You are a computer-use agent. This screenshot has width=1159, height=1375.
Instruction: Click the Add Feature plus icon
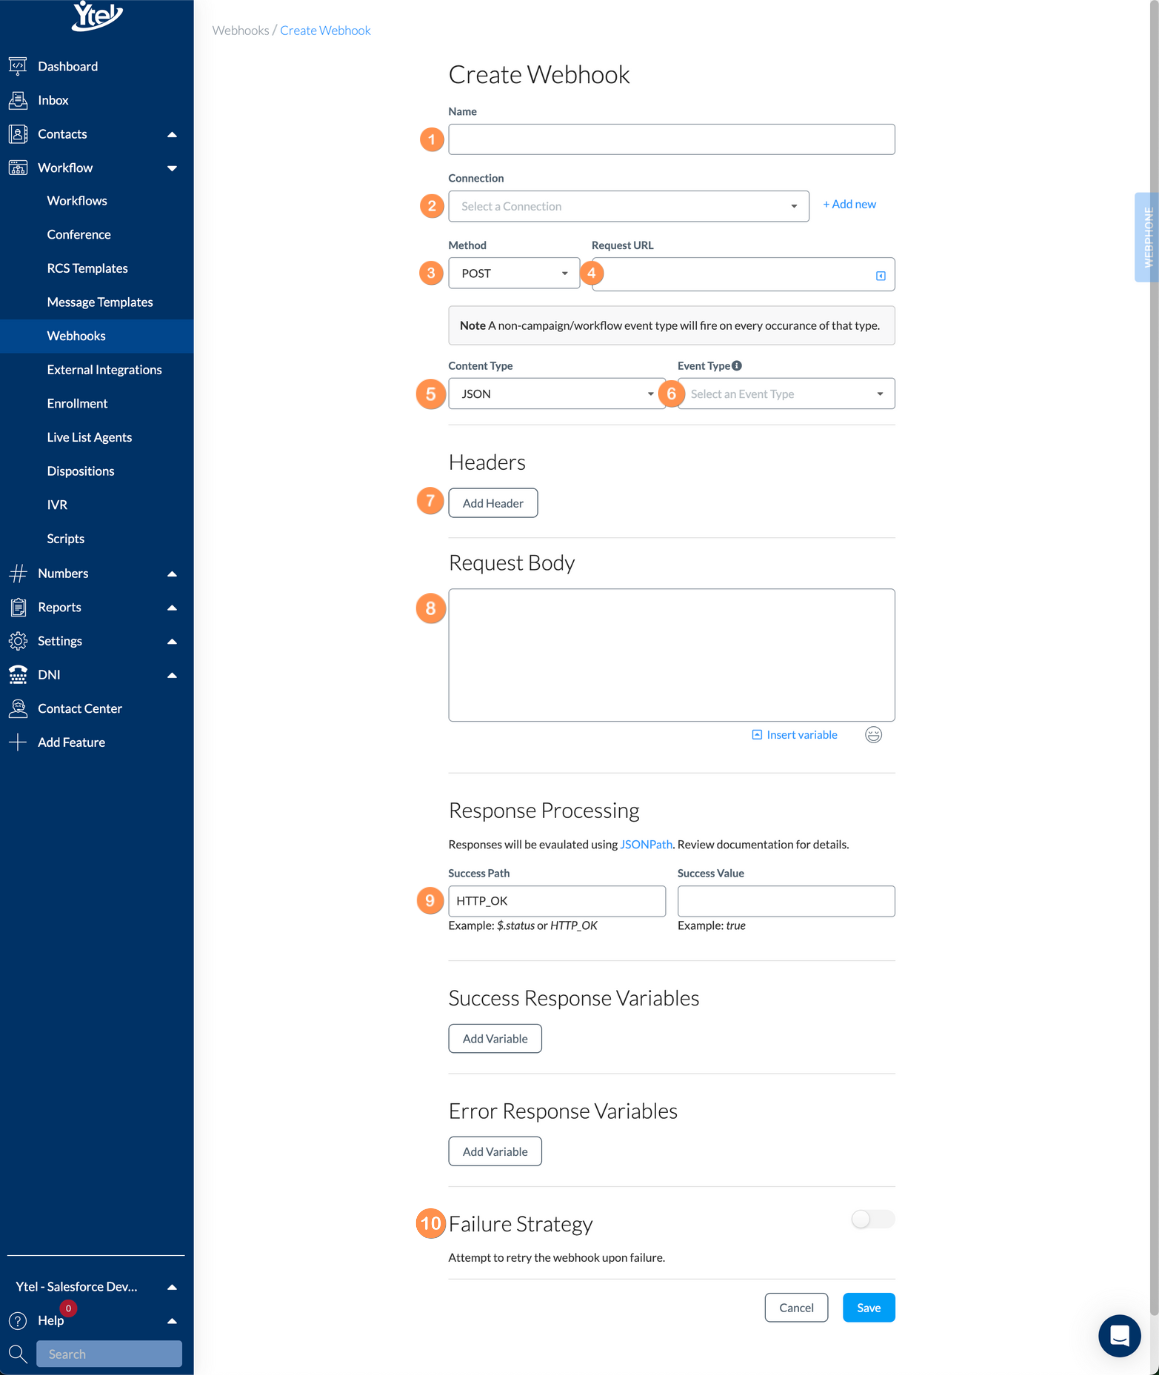point(18,742)
